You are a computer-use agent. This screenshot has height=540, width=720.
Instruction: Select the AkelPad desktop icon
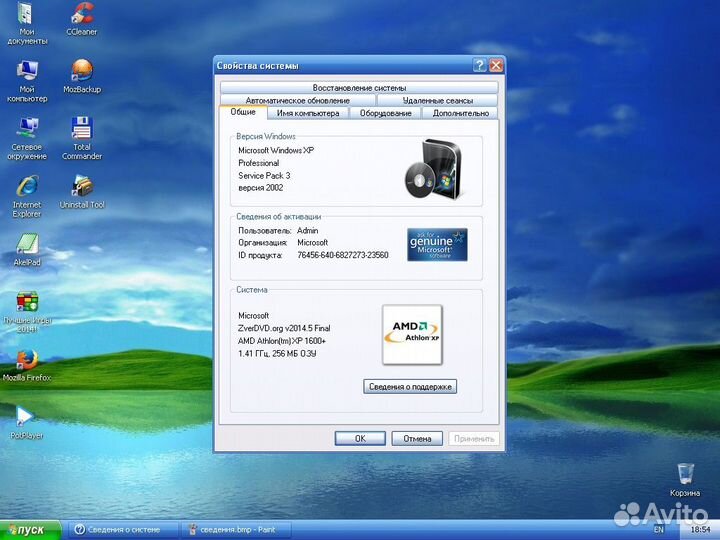27,250
